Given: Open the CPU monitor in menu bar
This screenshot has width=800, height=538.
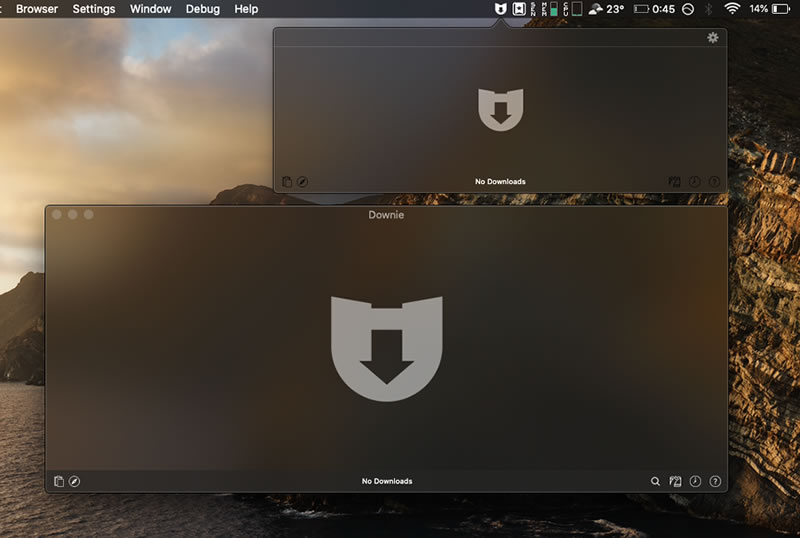Looking at the screenshot, I should [573, 9].
